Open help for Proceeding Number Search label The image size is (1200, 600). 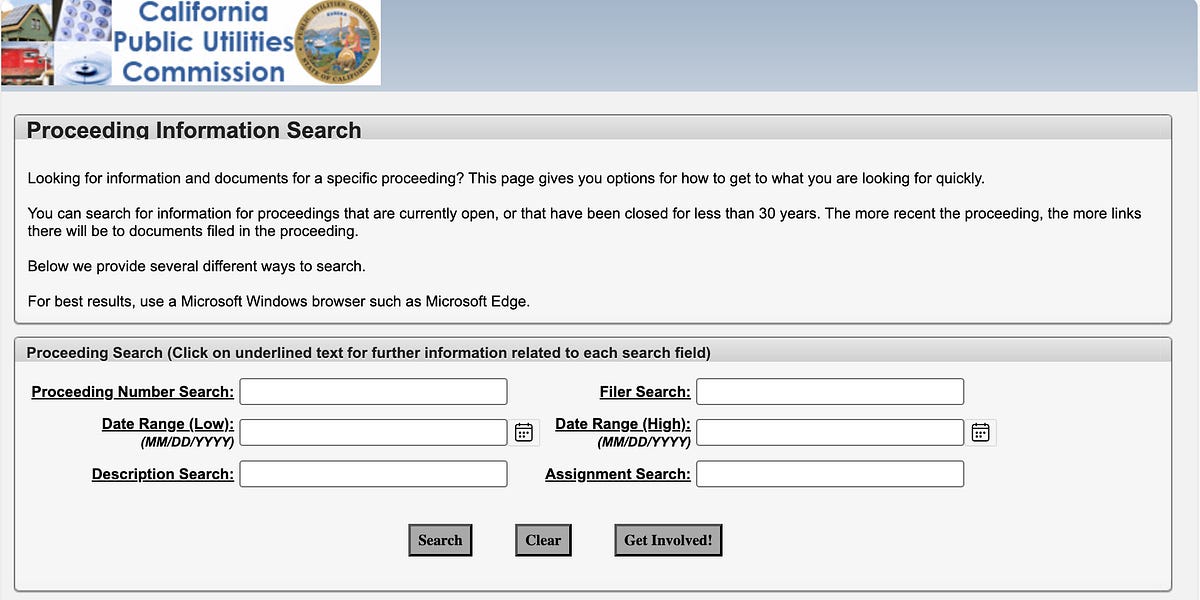coord(133,392)
